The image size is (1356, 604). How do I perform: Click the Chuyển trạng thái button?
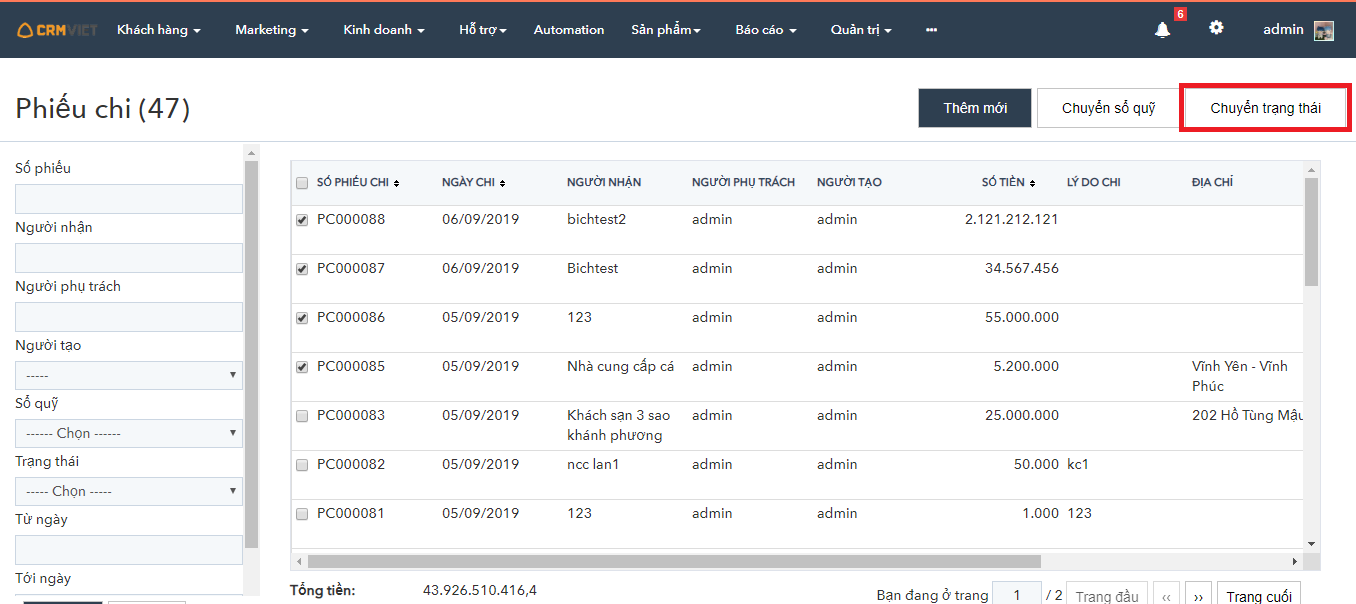click(1265, 108)
